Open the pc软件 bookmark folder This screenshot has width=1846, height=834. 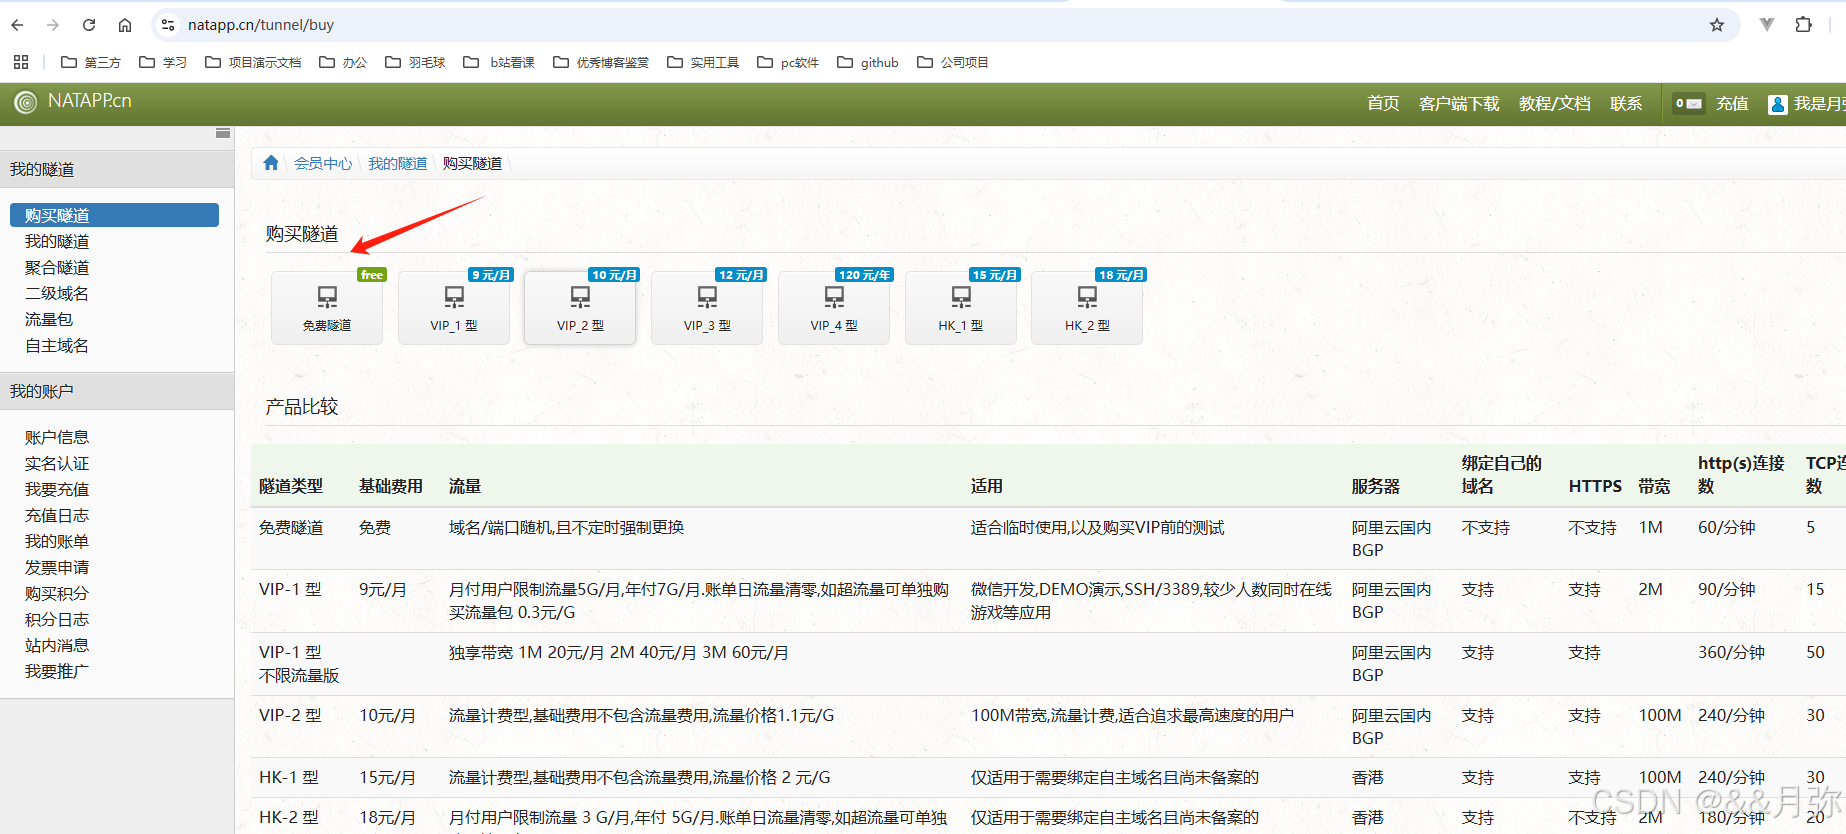788,62
